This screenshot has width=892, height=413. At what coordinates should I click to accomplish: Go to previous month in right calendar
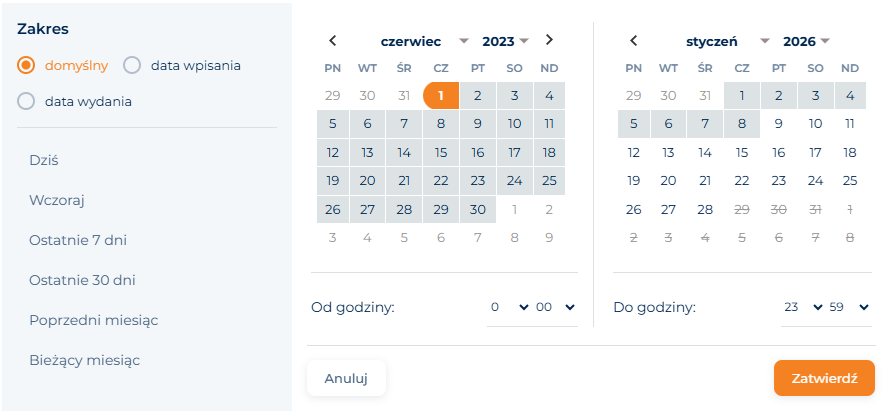pos(633,41)
